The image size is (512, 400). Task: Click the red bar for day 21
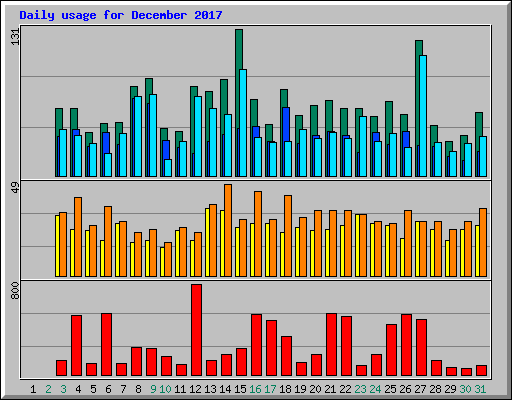(331, 345)
